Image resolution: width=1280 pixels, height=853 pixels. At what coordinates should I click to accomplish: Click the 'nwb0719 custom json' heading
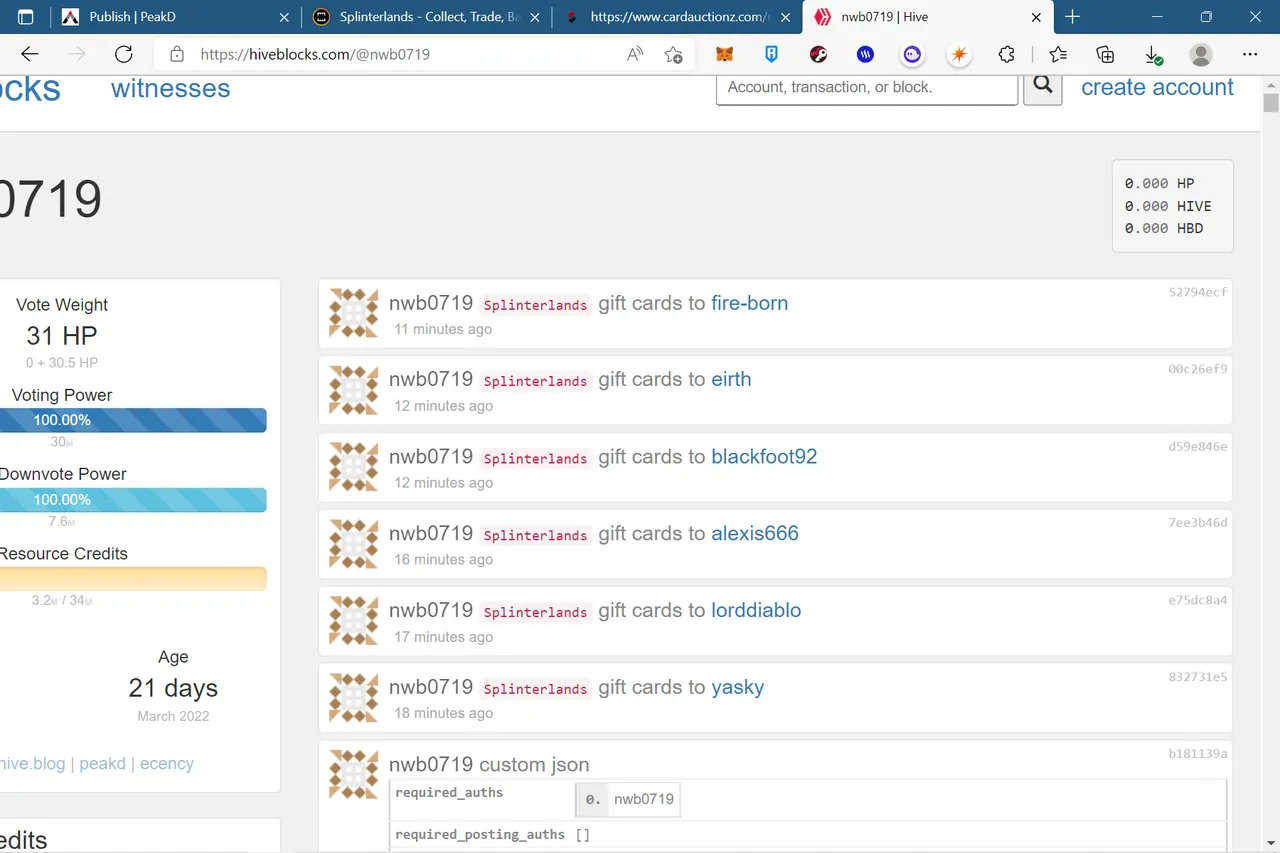[x=489, y=765]
